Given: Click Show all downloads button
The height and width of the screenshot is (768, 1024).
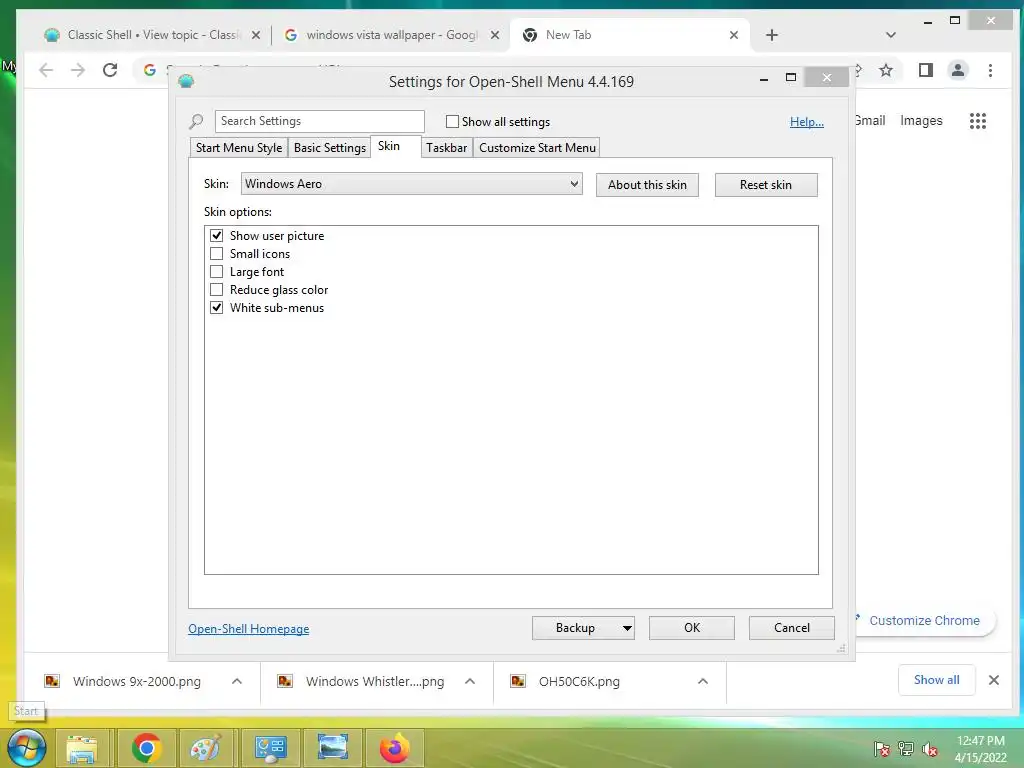Looking at the screenshot, I should (x=936, y=680).
